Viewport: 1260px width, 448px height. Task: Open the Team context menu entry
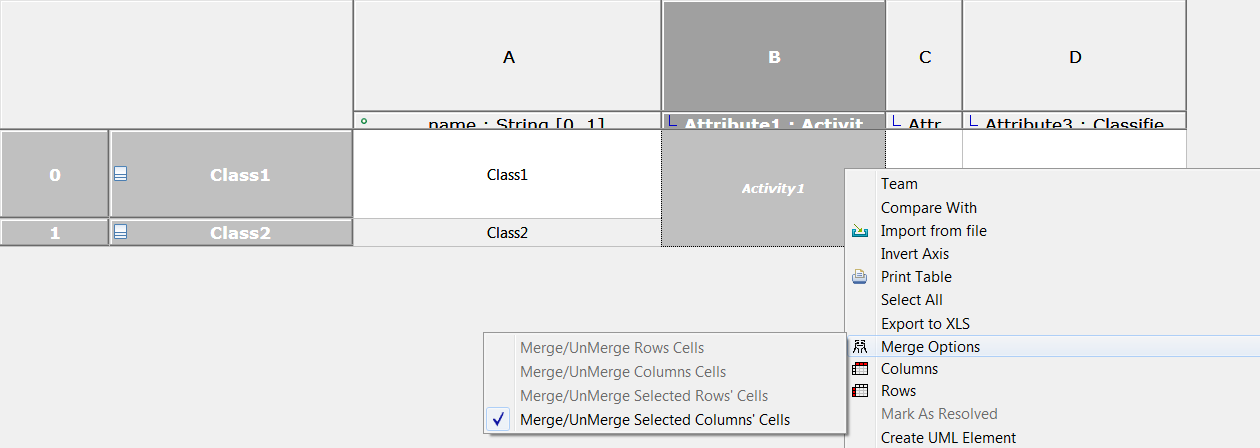1052,184
